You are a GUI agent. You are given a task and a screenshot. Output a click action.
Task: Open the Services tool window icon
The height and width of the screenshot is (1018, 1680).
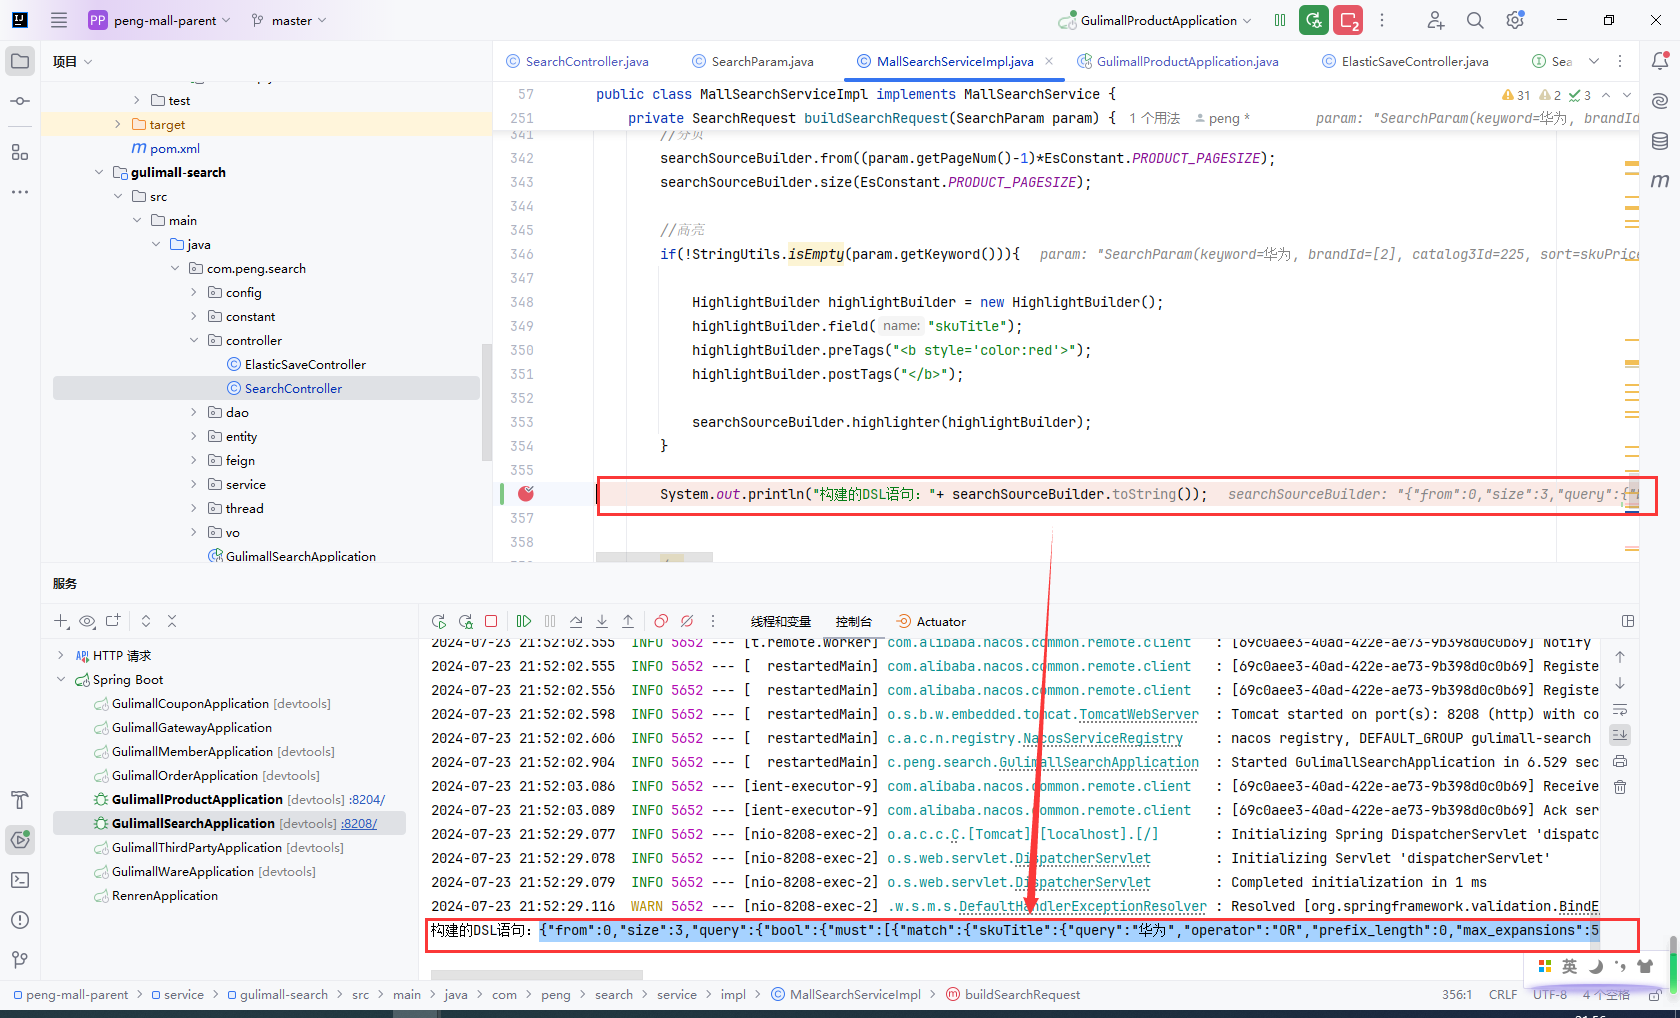pyautogui.click(x=20, y=840)
